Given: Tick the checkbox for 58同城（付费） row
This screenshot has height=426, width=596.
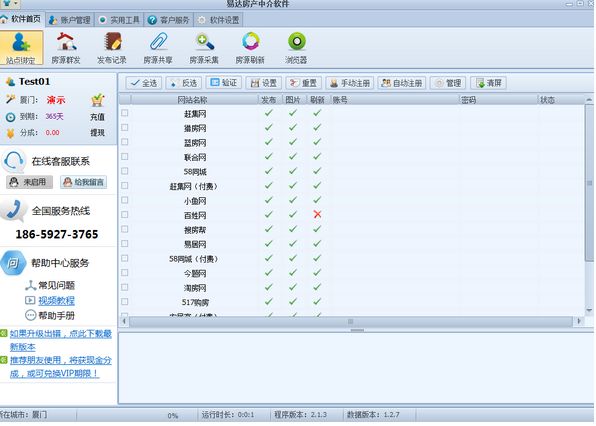Looking at the screenshot, I should 125,258.
